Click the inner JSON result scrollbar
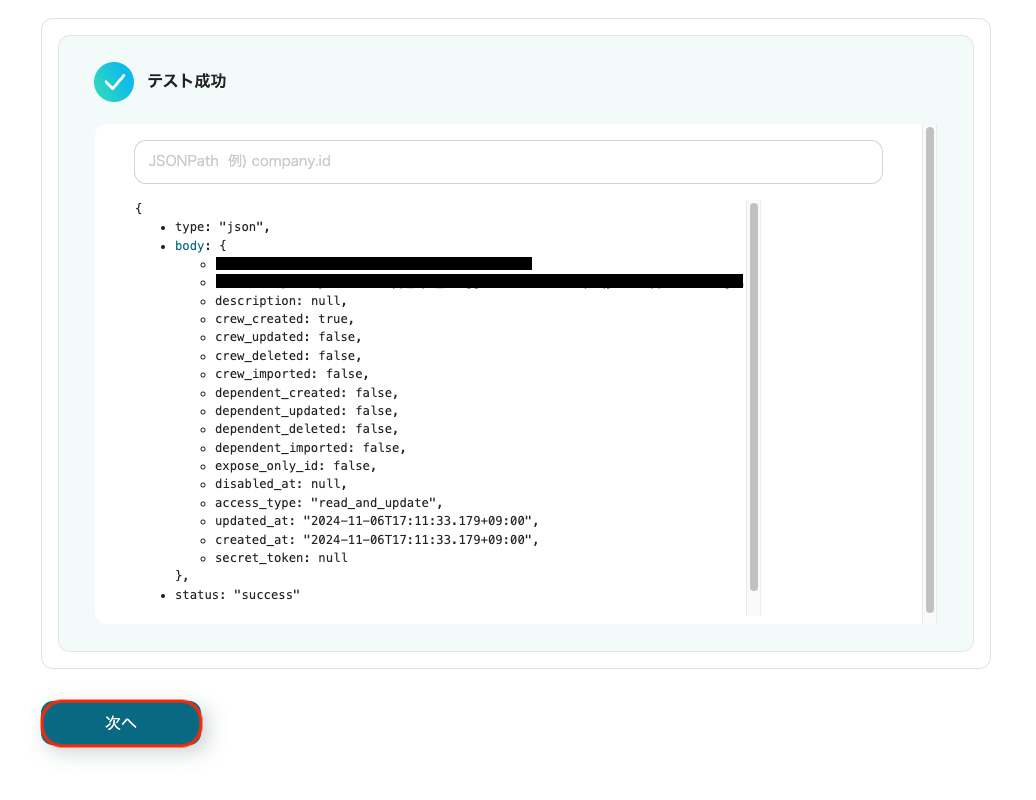The width and height of the screenshot is (1036, 800). [x=754, y=397]
